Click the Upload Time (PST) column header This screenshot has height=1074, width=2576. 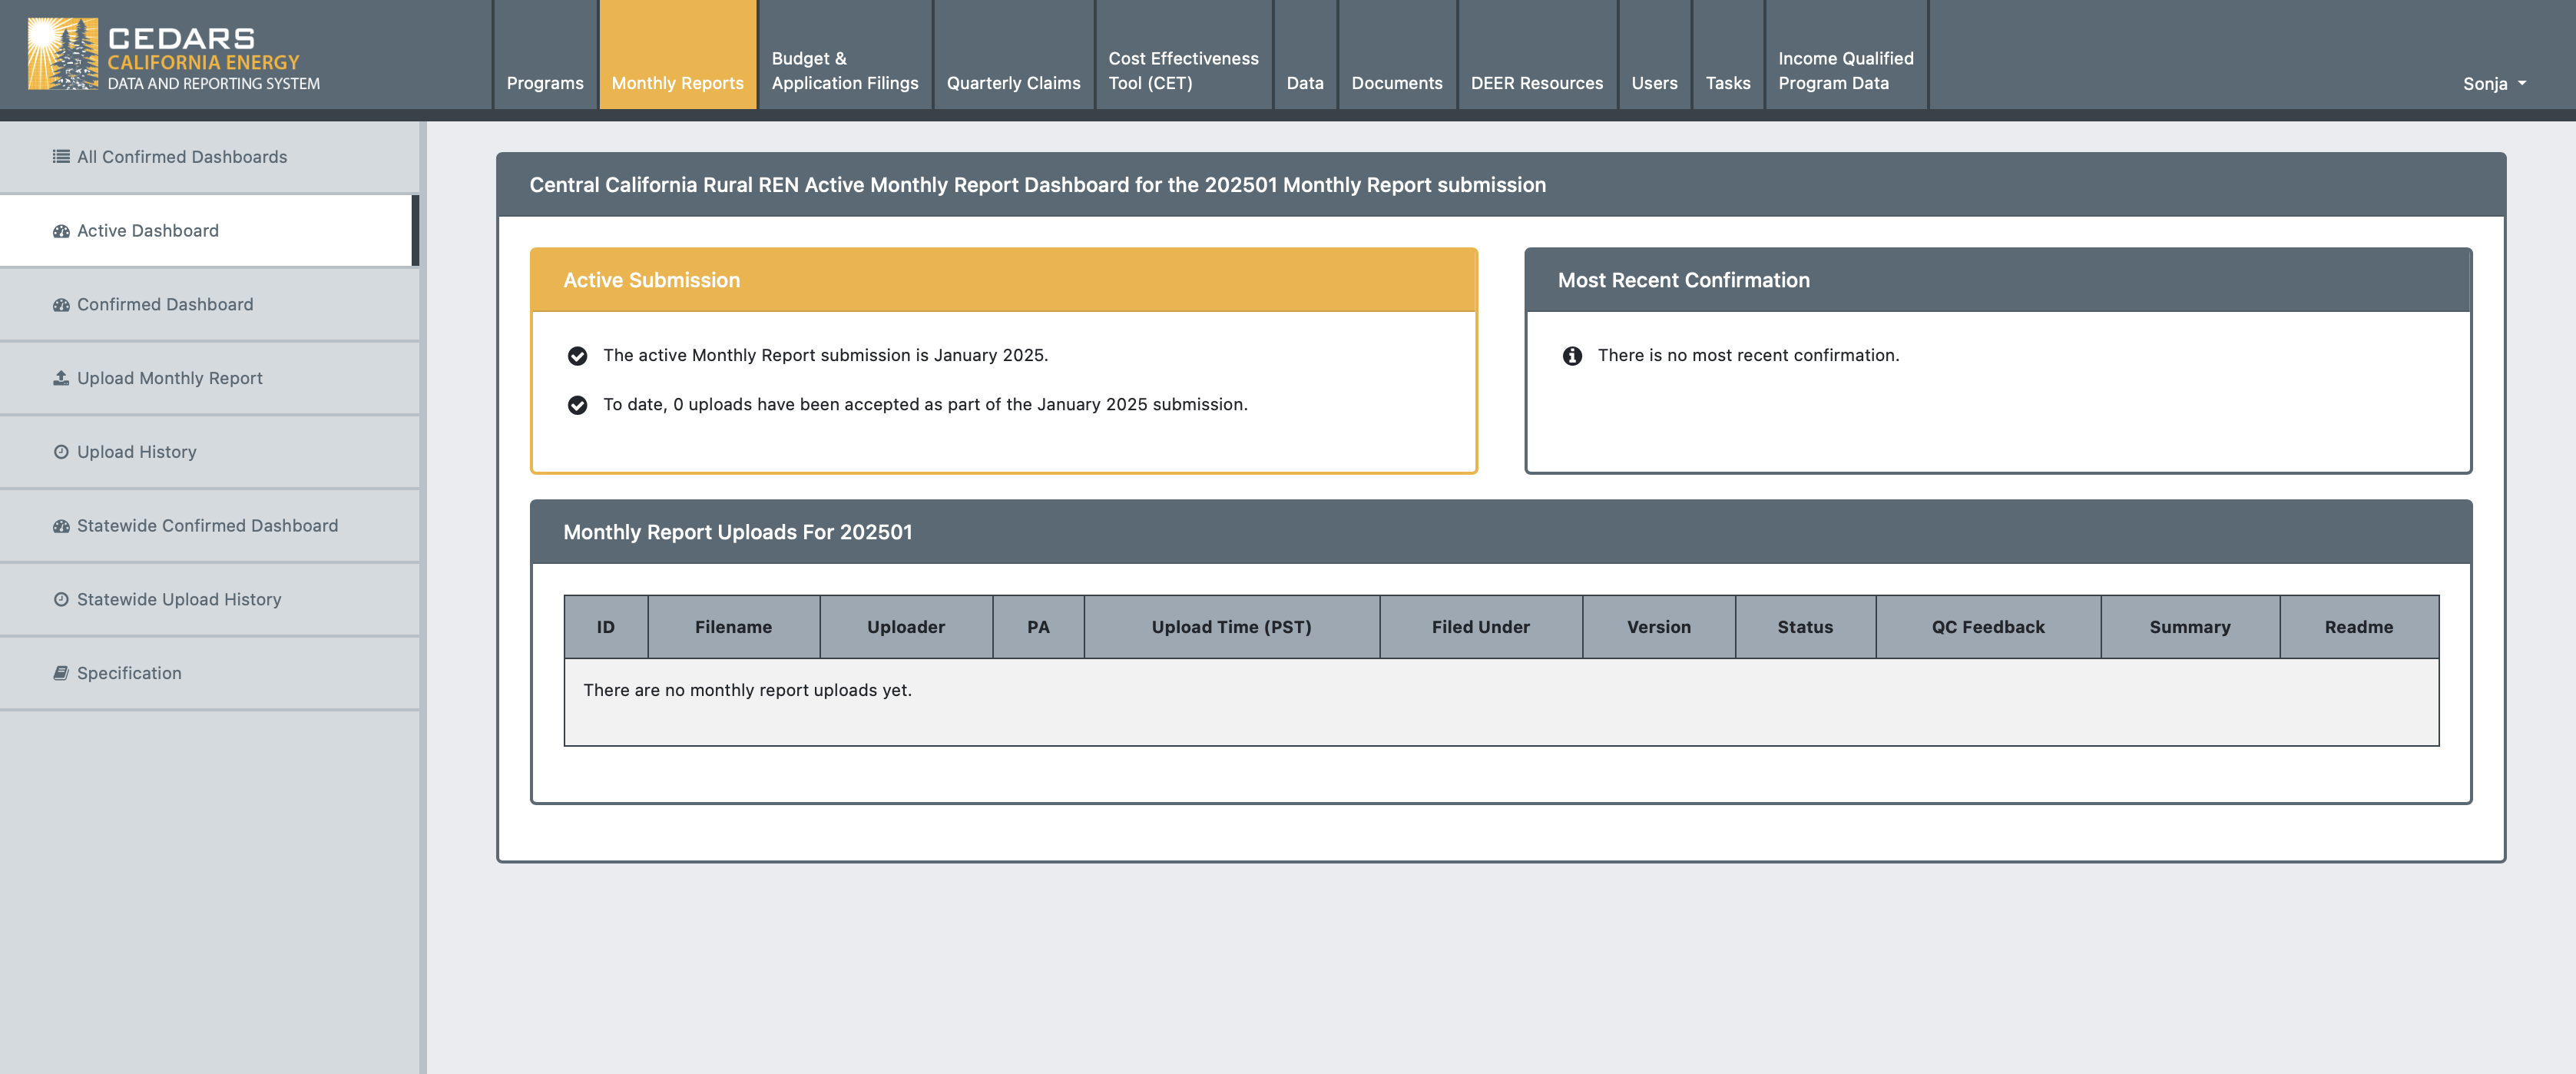click(x=1230, y=627)
